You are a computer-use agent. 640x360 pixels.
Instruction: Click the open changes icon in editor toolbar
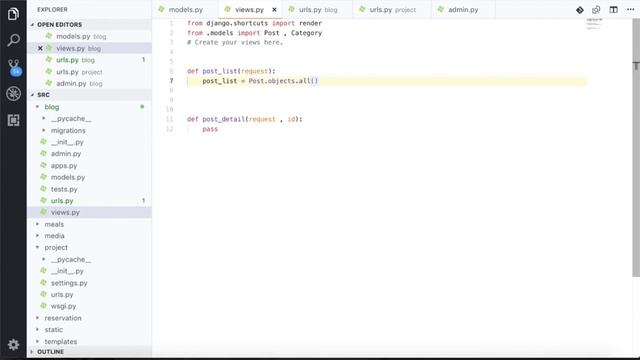(x=596, y=10)
